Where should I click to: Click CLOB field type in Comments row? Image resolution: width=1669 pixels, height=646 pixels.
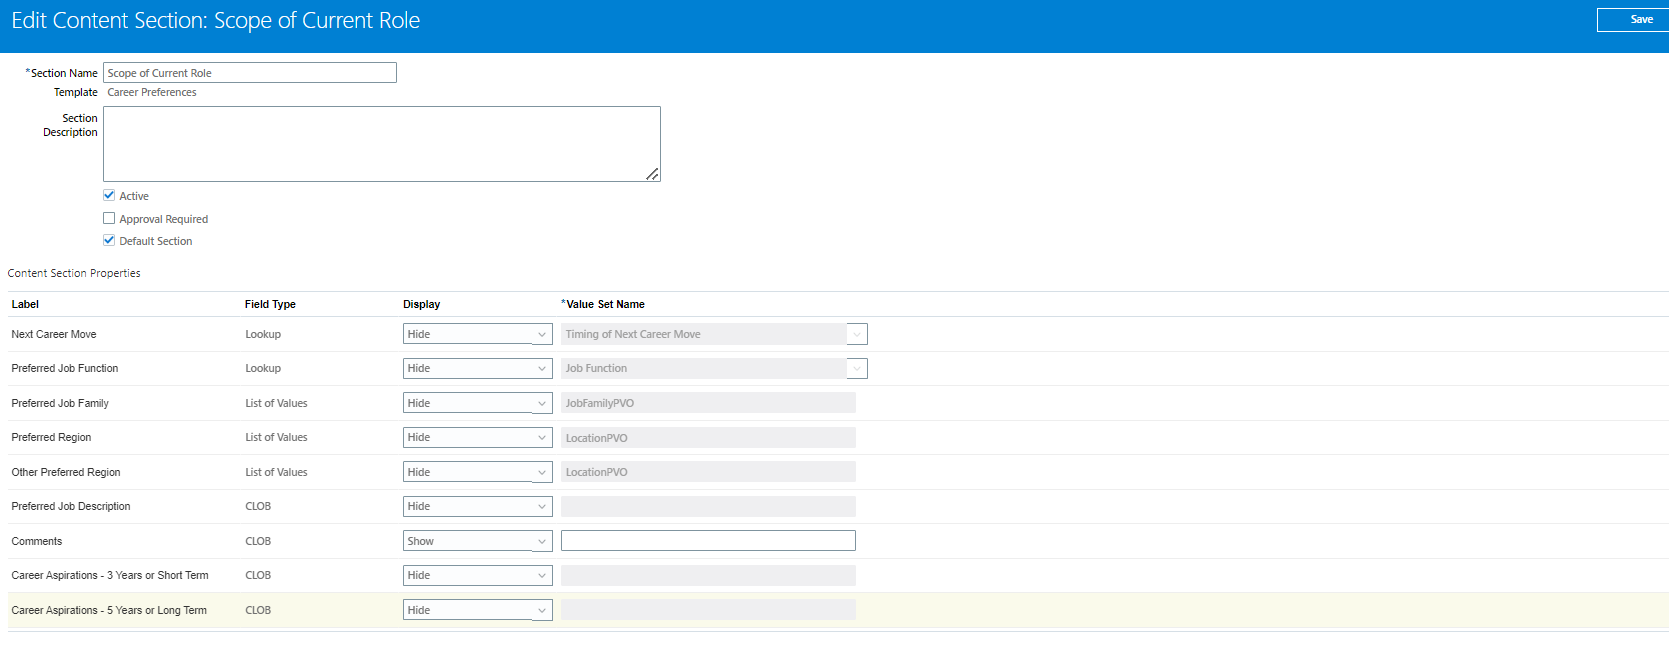click(x=258, y=541)
